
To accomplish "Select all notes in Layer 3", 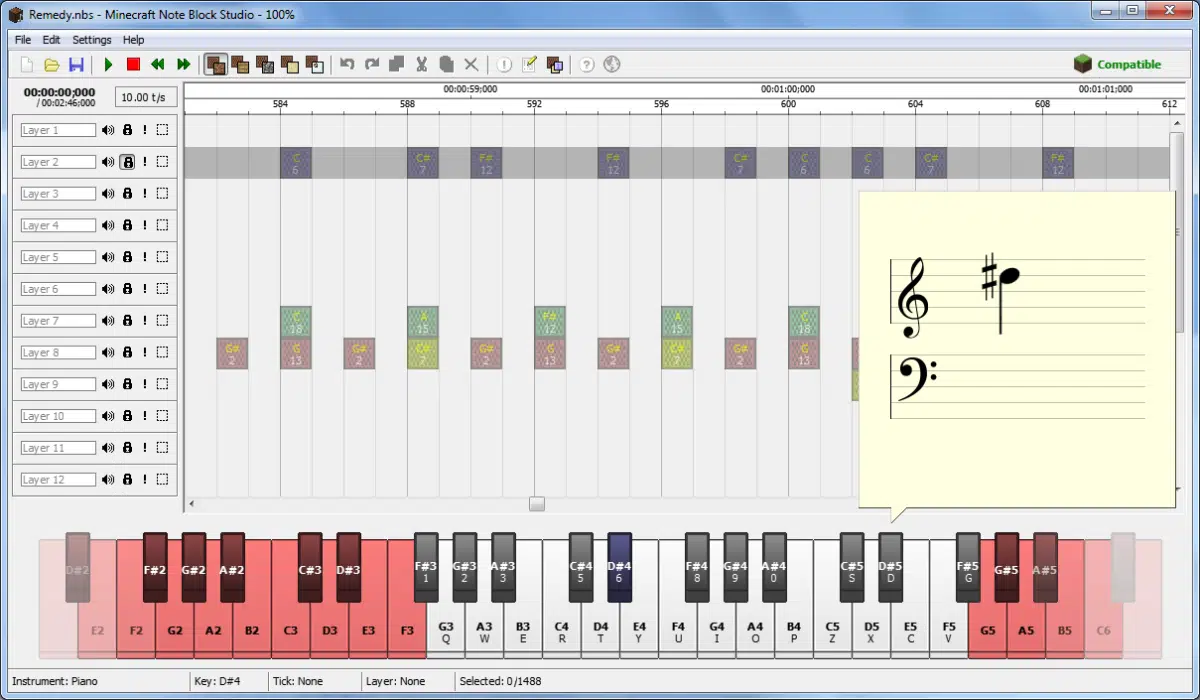I will (x=162, y=194).
